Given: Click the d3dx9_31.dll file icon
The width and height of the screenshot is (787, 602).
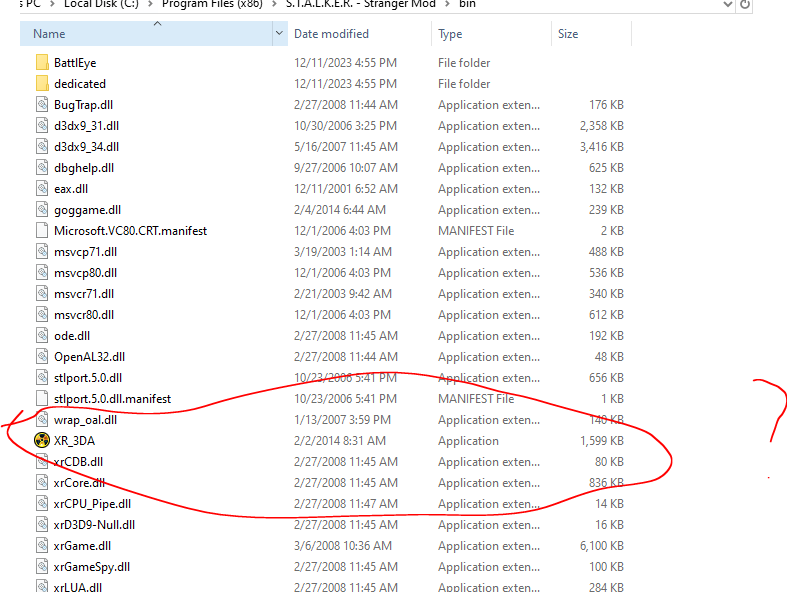Looking at the screenshot, I should pos(43,126).
